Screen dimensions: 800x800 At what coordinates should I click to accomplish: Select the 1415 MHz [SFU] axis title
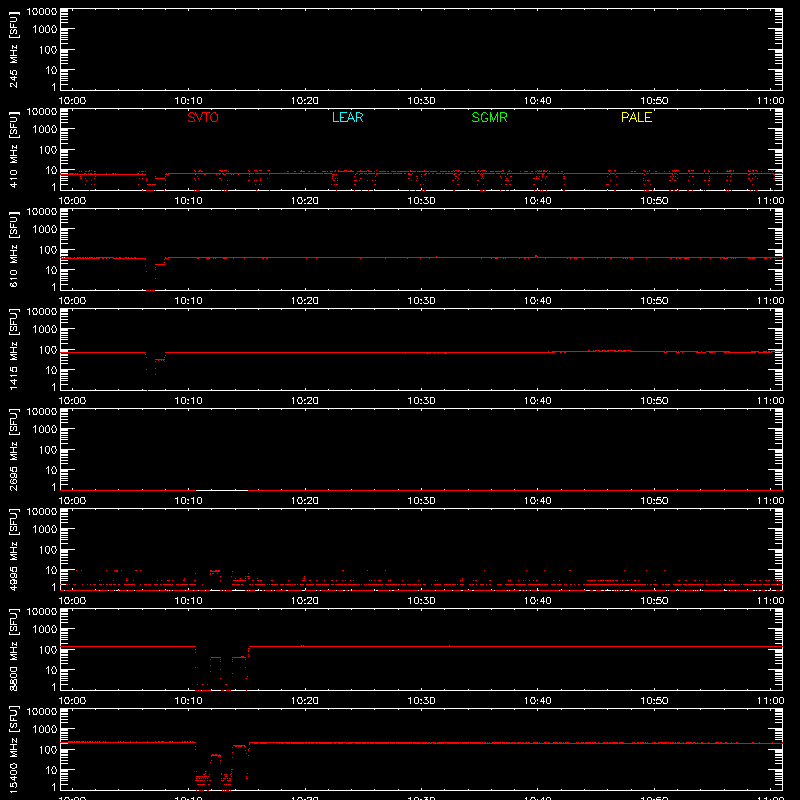pos(13,349)
